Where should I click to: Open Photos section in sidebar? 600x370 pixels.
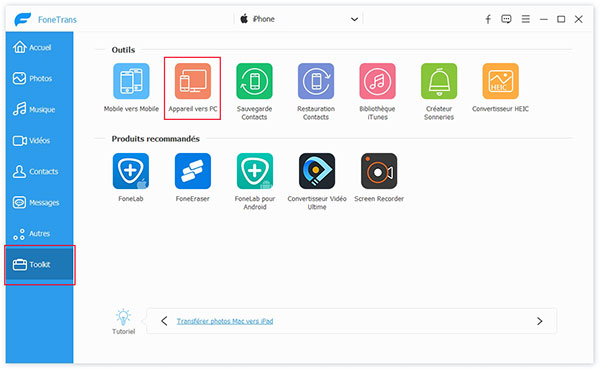coord(39,78)
